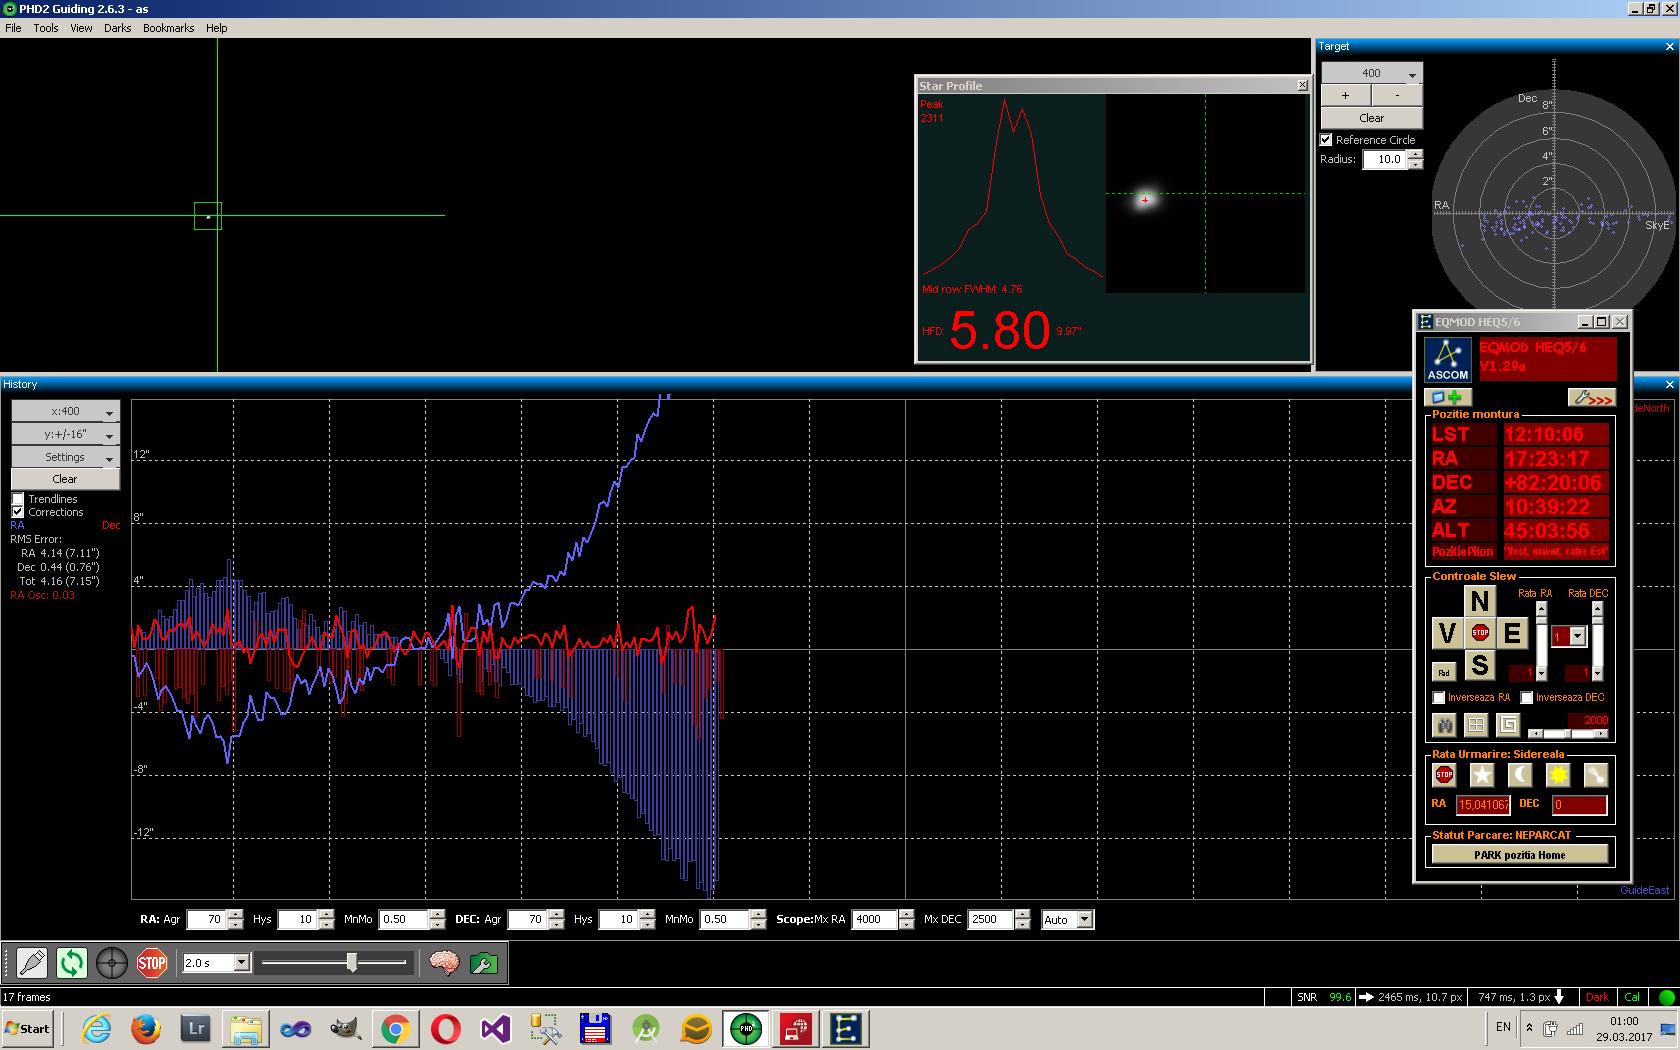Select sidereal tracking with the star icon
Viewport: 1680px width, 1050px height.
(1482, 775)
